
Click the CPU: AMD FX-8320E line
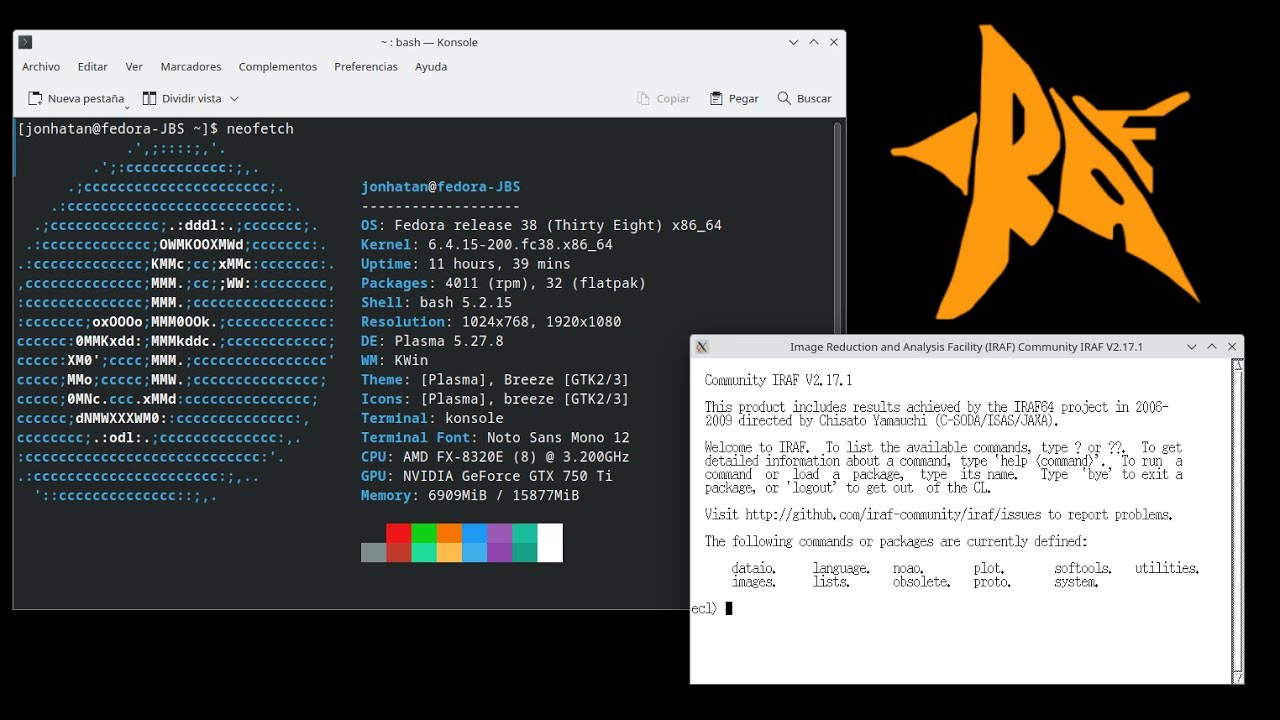496,457
